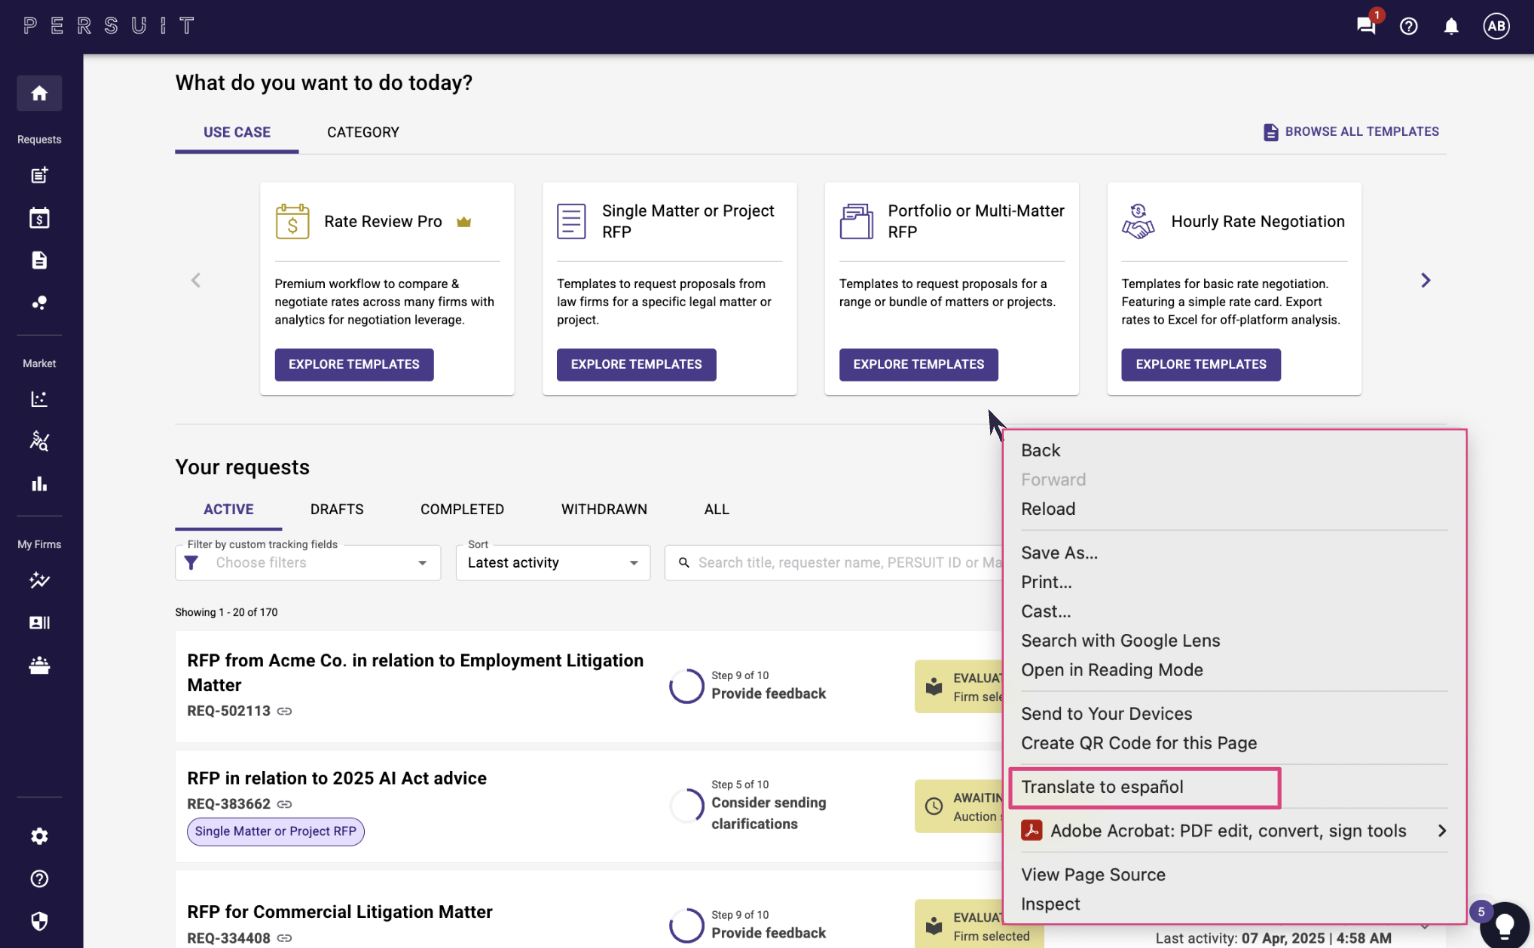1534x948 pixels.
Task: Select the ACTIVE requests tab
Action: [229, 509]
